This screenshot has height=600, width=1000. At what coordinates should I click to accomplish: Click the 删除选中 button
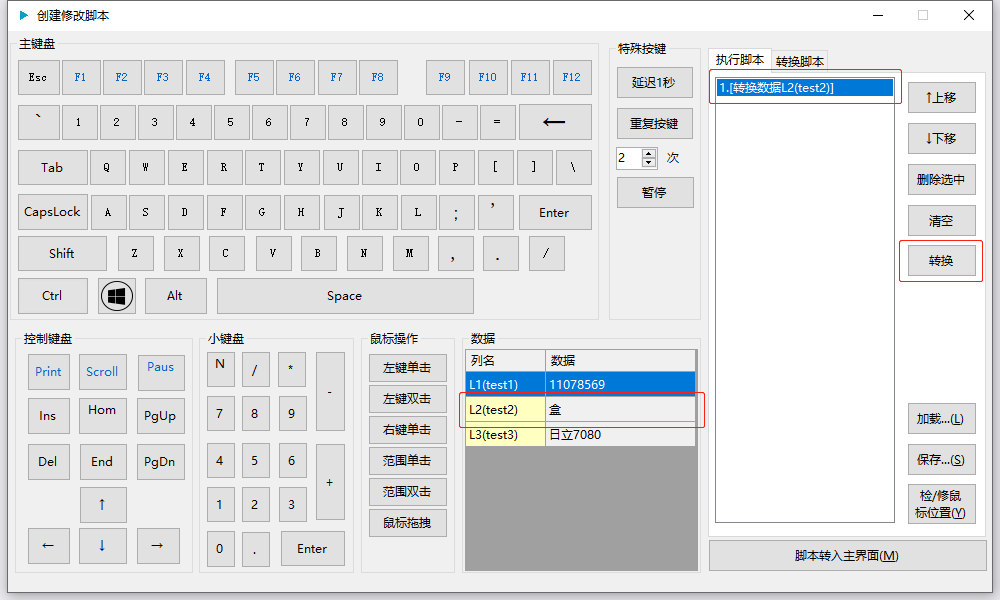(x=941, y=179)
